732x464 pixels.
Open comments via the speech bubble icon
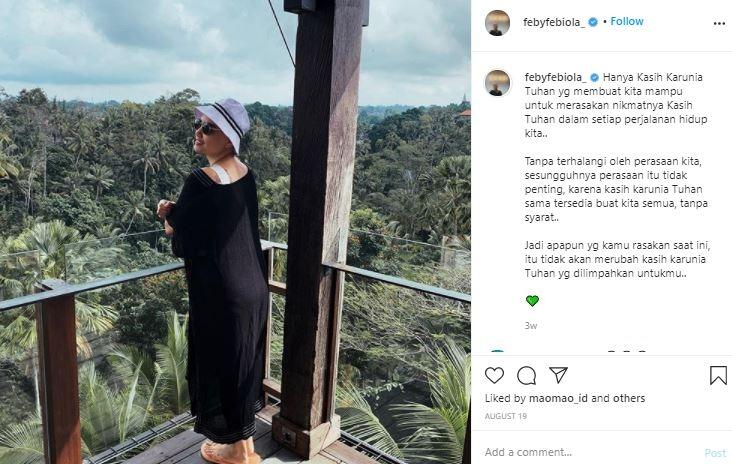pyautogui.click(x=526, y=376)
